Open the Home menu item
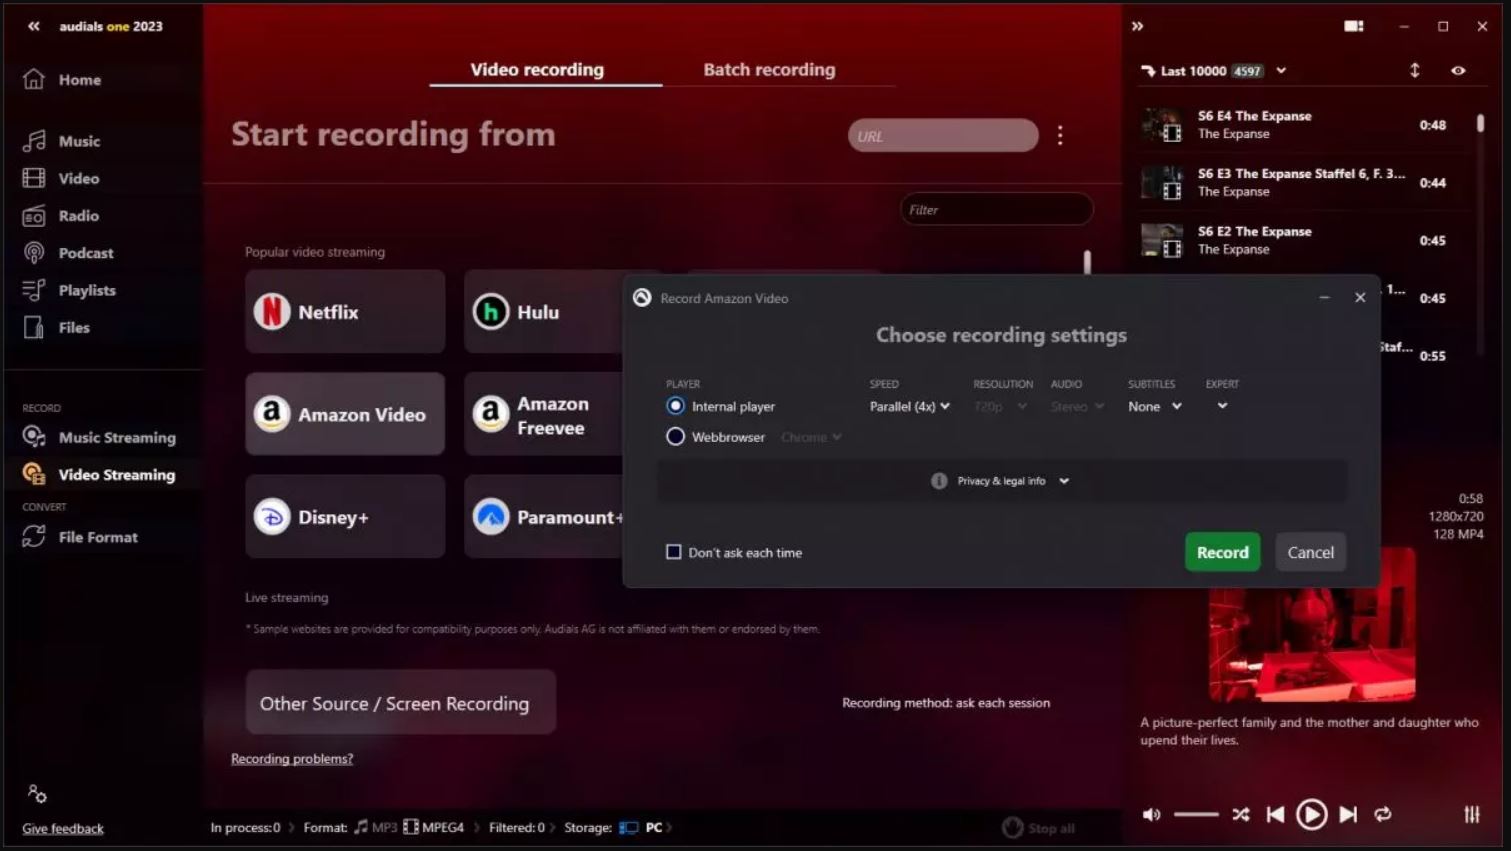This screenshot has width=1511, height=851. point(79,79)
